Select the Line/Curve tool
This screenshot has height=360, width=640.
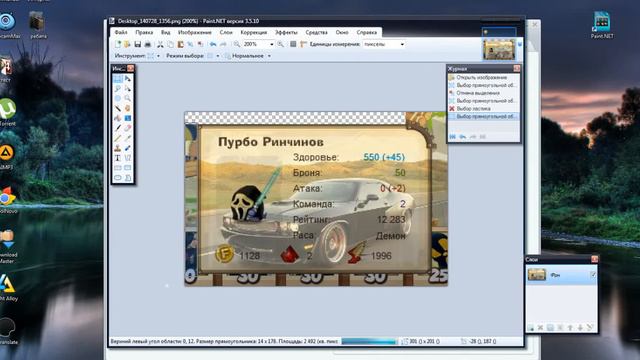(x=128, y=158)
